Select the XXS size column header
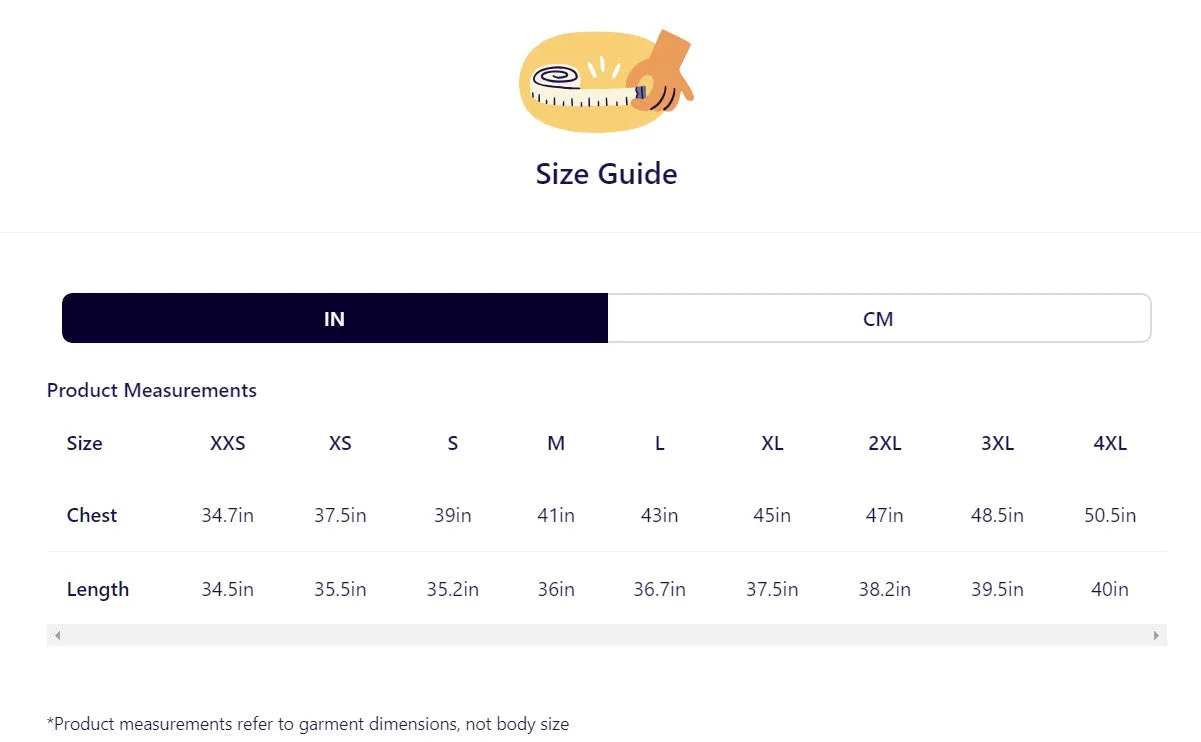The width and height of the screenshot is (1201, 742). 228,443
